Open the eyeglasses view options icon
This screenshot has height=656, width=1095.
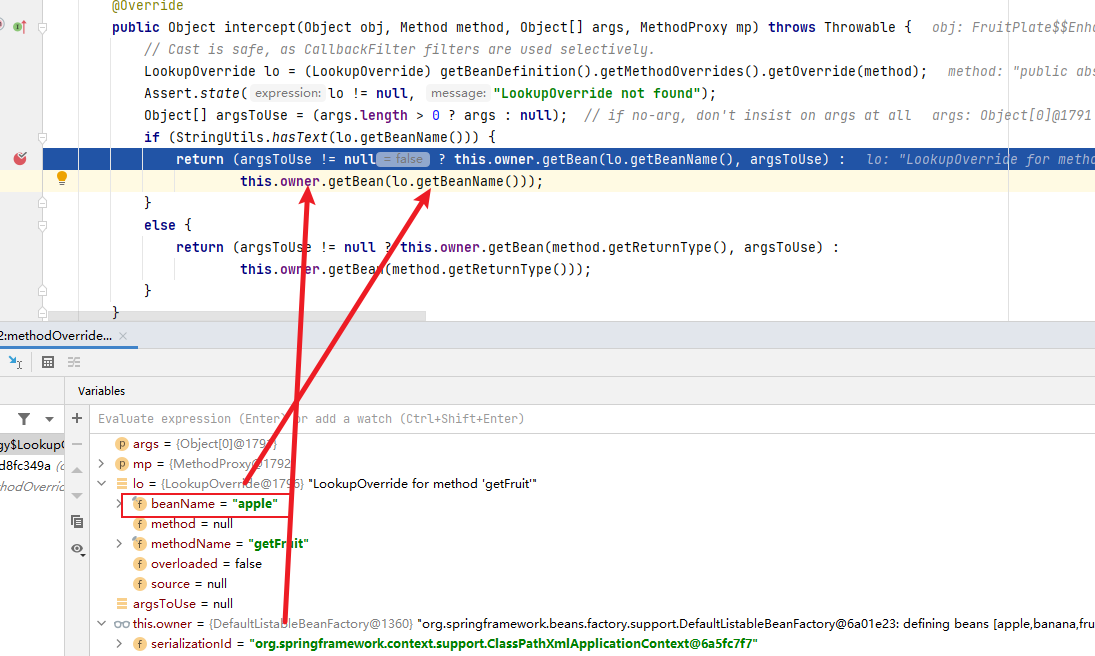tap(77, 549)
